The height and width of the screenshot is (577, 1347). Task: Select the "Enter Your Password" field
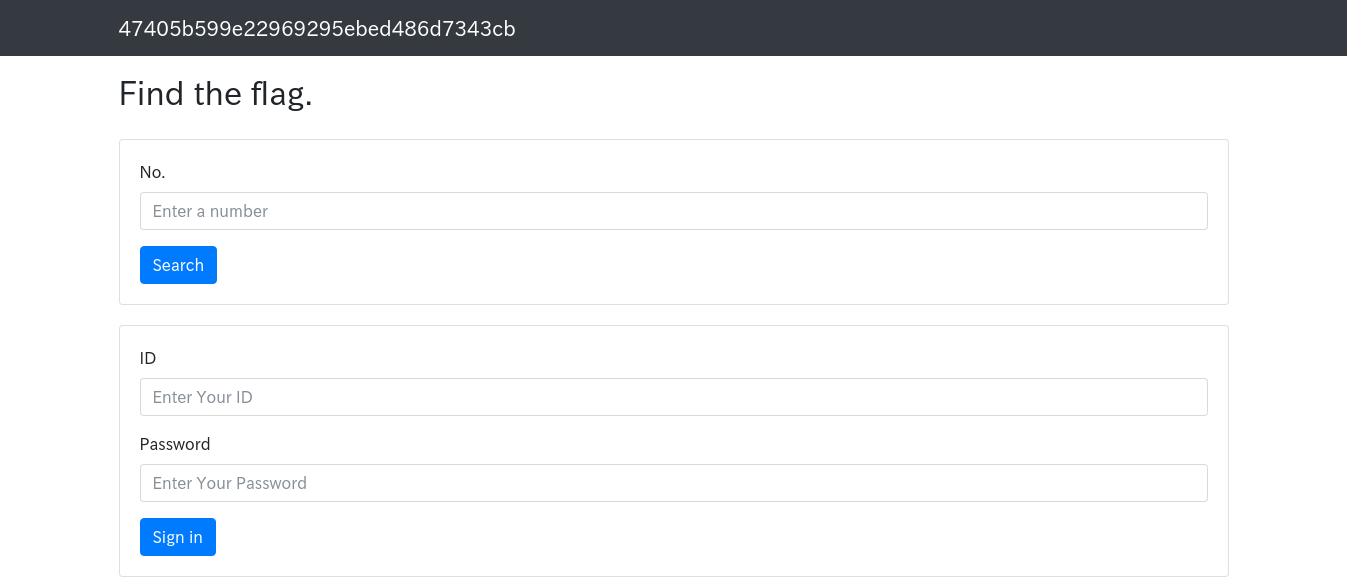pos(673,483)
